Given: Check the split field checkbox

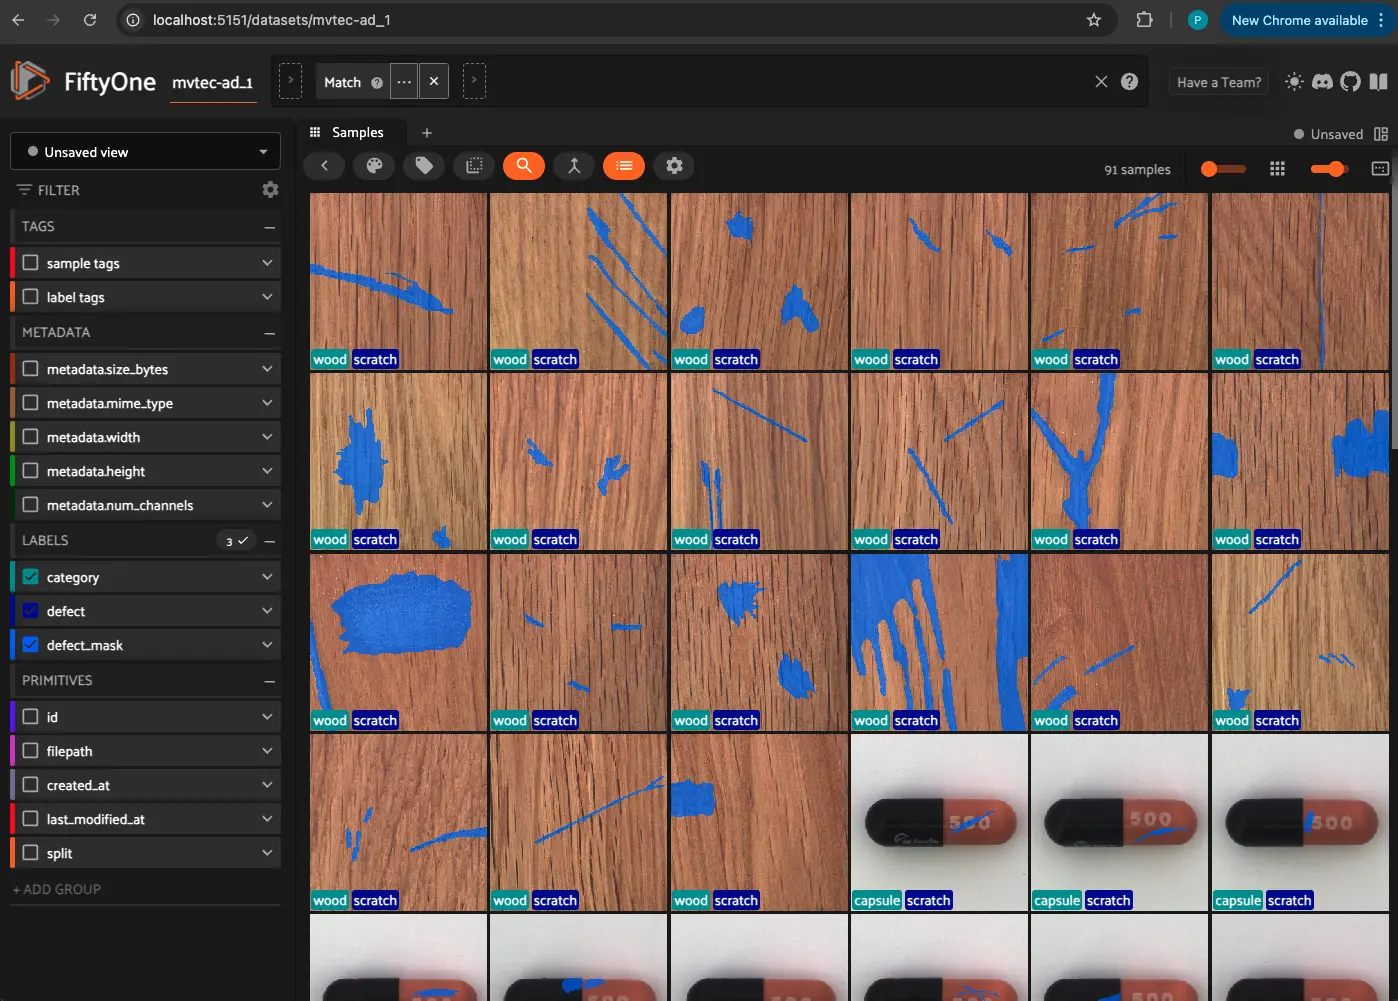Looking at the screenshot, I should pyautogui.click(x=31, y=853).
